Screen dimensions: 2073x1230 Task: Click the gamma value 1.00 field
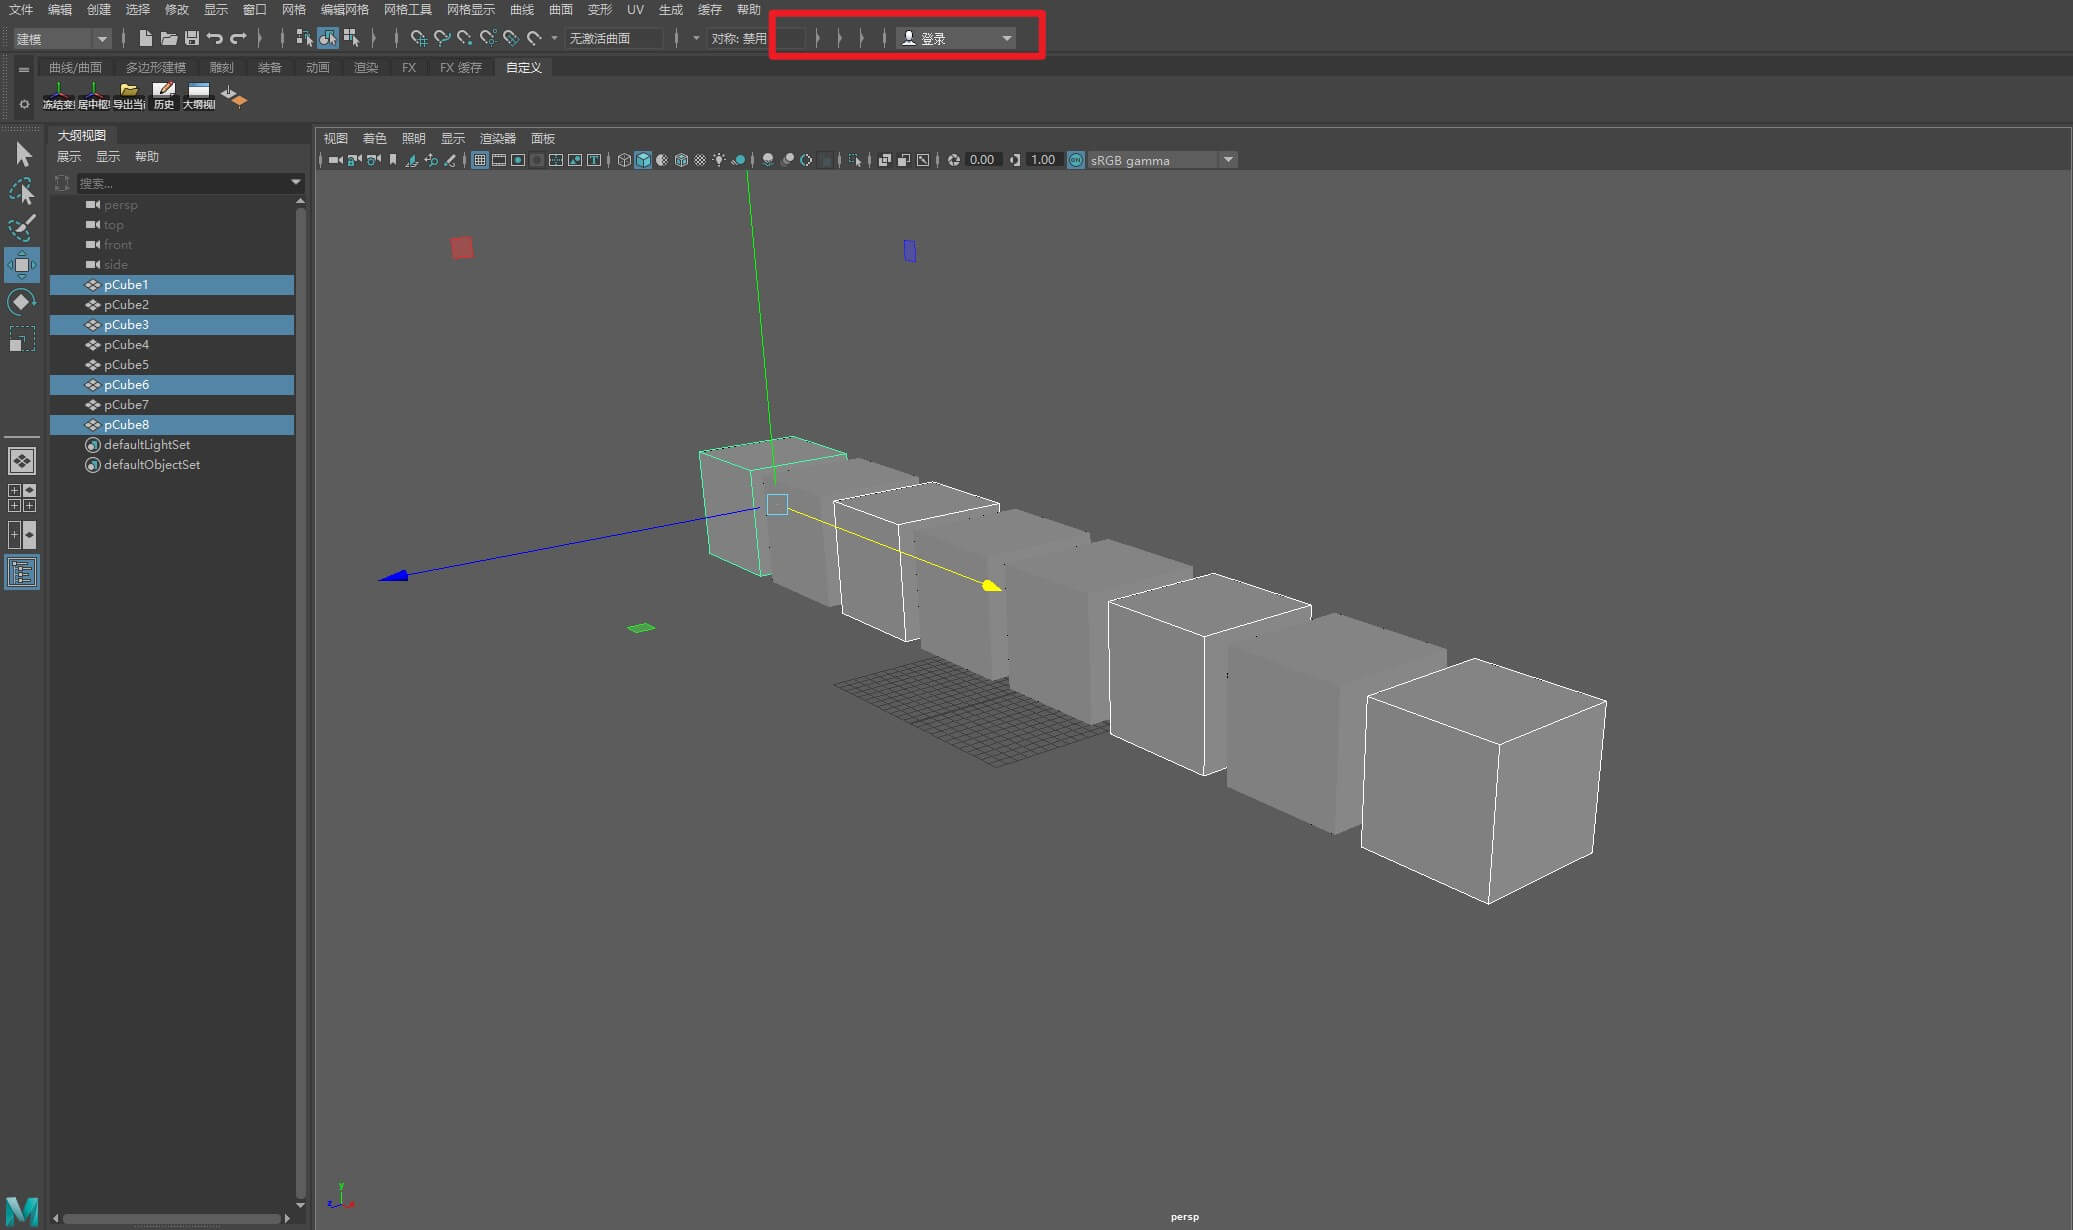[1043, 160]
